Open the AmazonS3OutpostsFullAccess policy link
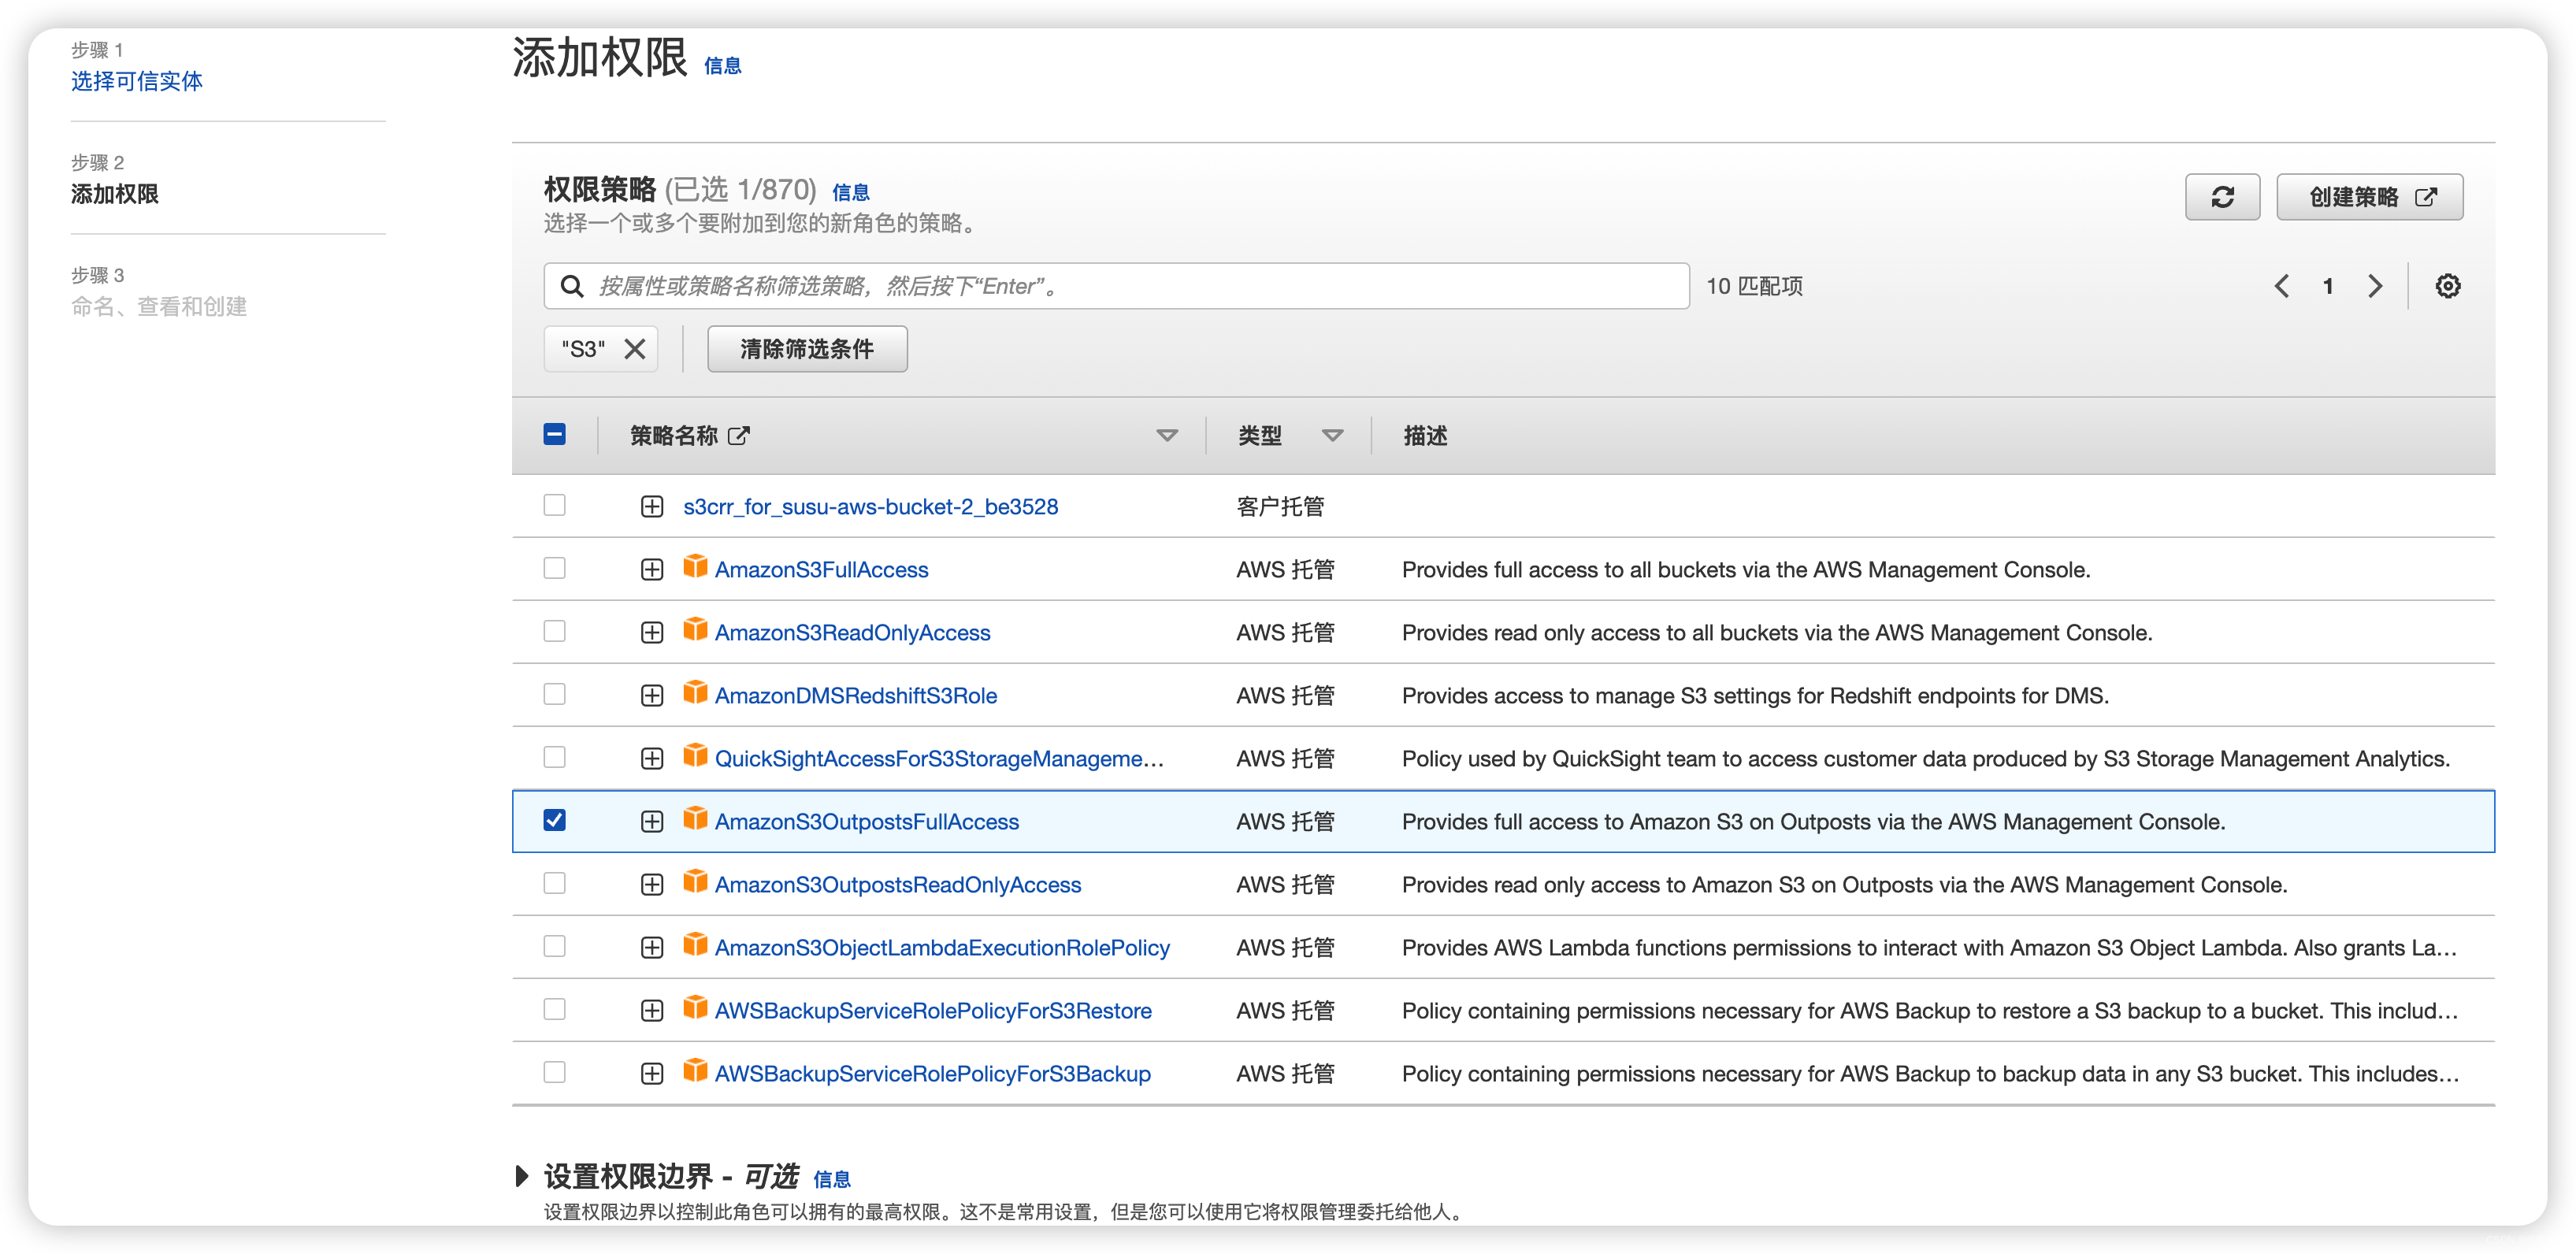Image resolution: width=2576 pixels, height=1254 pixels. 867,822
